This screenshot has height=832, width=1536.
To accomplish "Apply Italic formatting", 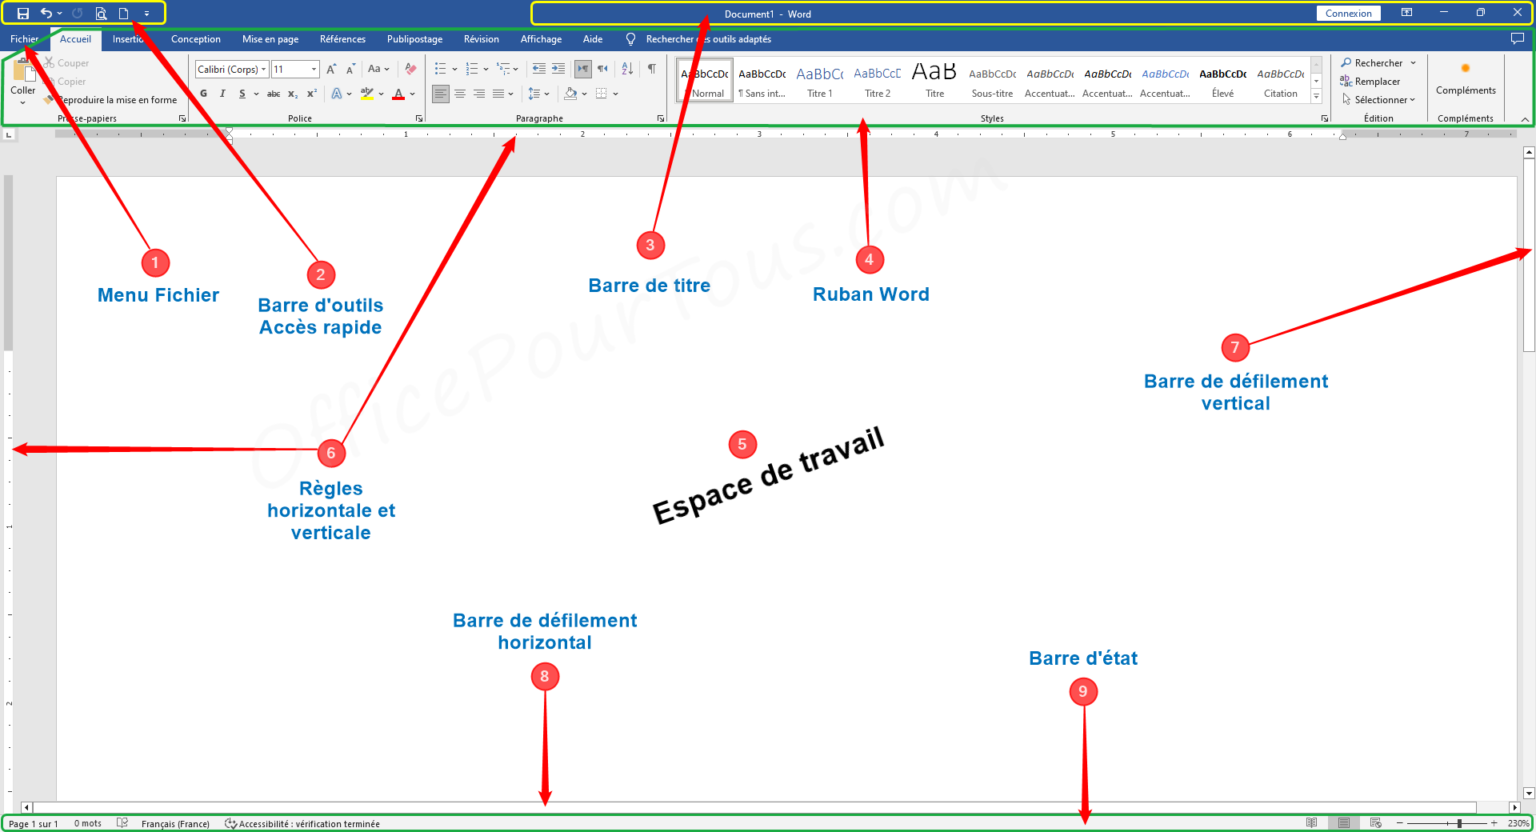I will coord(222,94).
